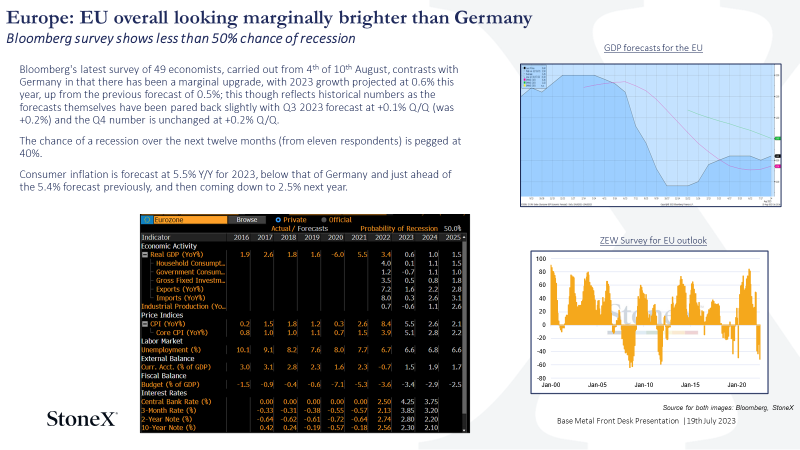
Task: Open the ZEW Survey for EU outlook link
Action: pos(653,240)
